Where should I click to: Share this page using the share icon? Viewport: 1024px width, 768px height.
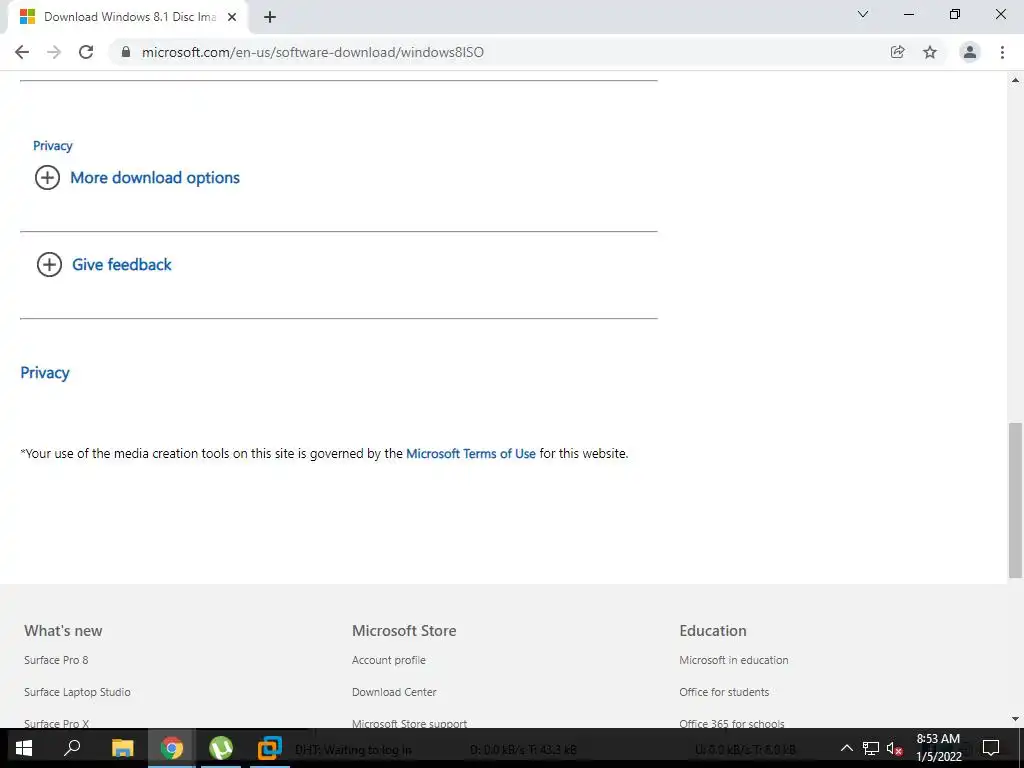coord(897,52)
